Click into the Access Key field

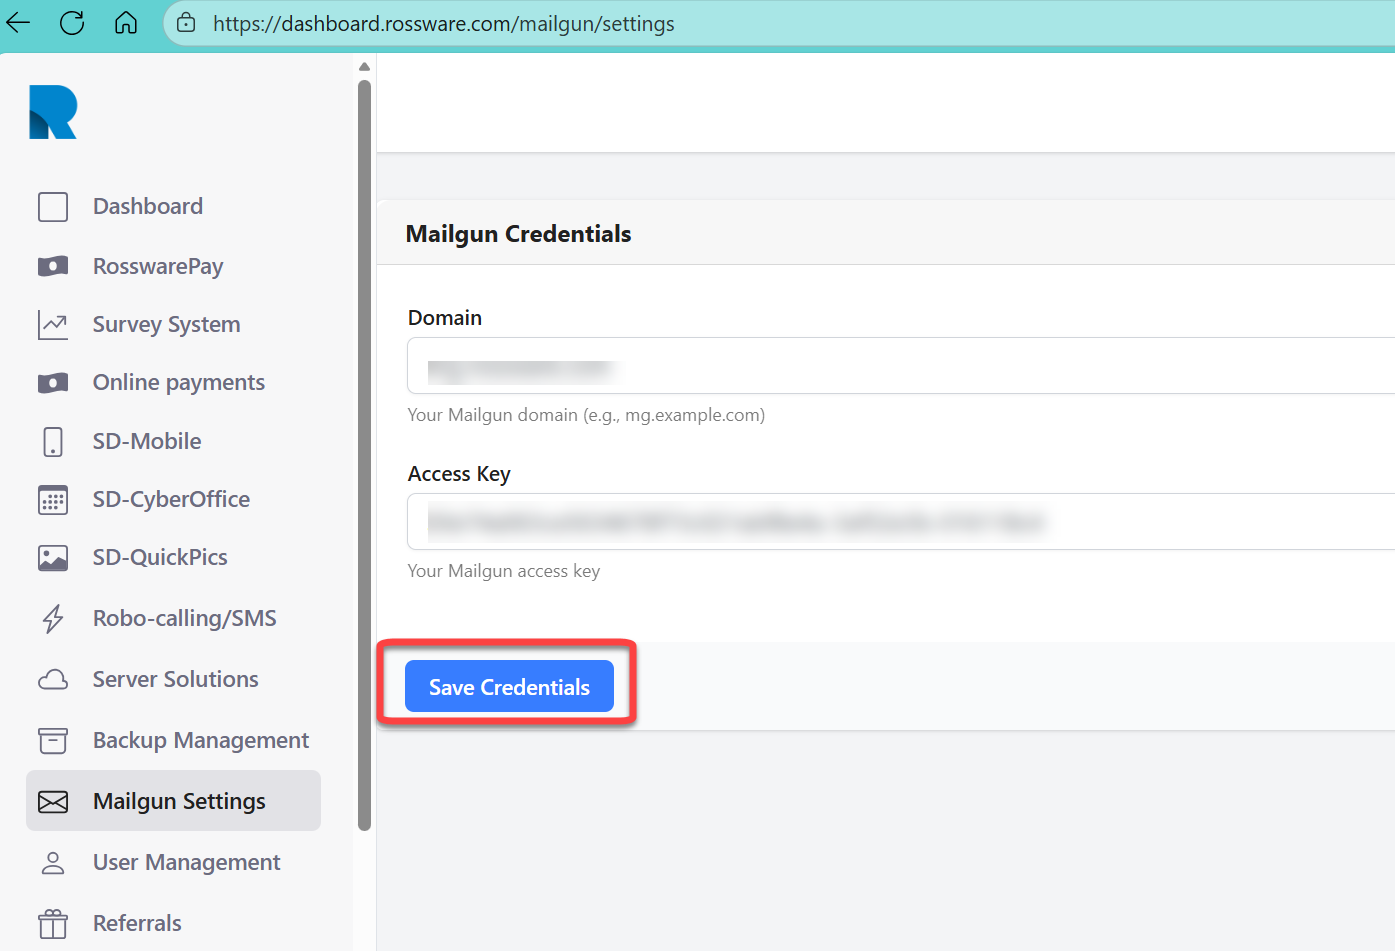[x=900, y=522]
